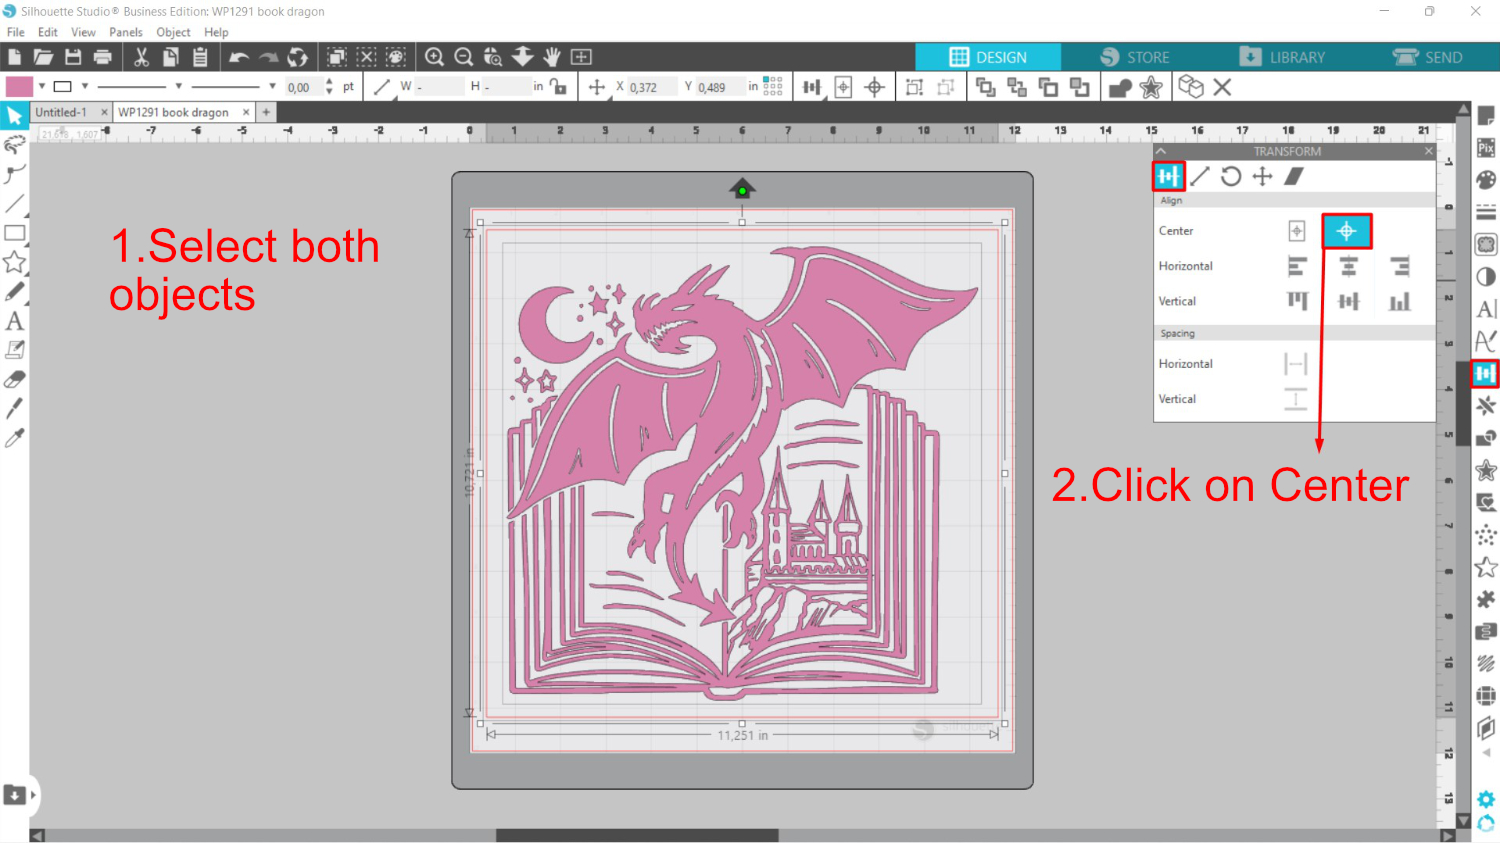Screen dimensions: 1500x843
Task: Weld selected shapes with toolbar icon
Action: point(1120,87)
